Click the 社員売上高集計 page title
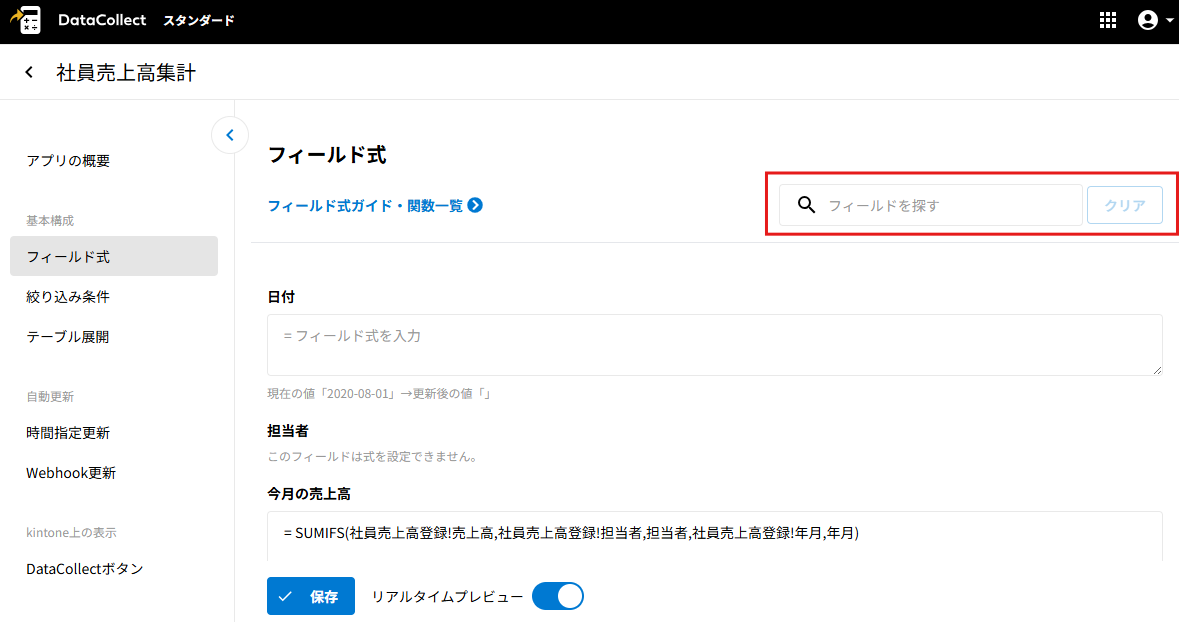Image resolution: width=1180 pixels, height=622 pixels. [126, 73]
